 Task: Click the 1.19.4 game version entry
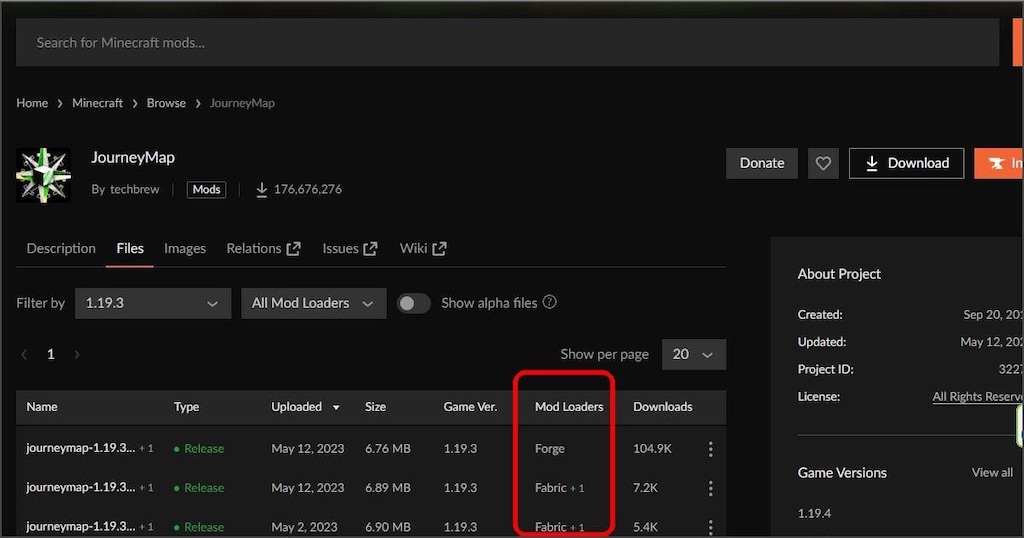click(x=814, y=513)
